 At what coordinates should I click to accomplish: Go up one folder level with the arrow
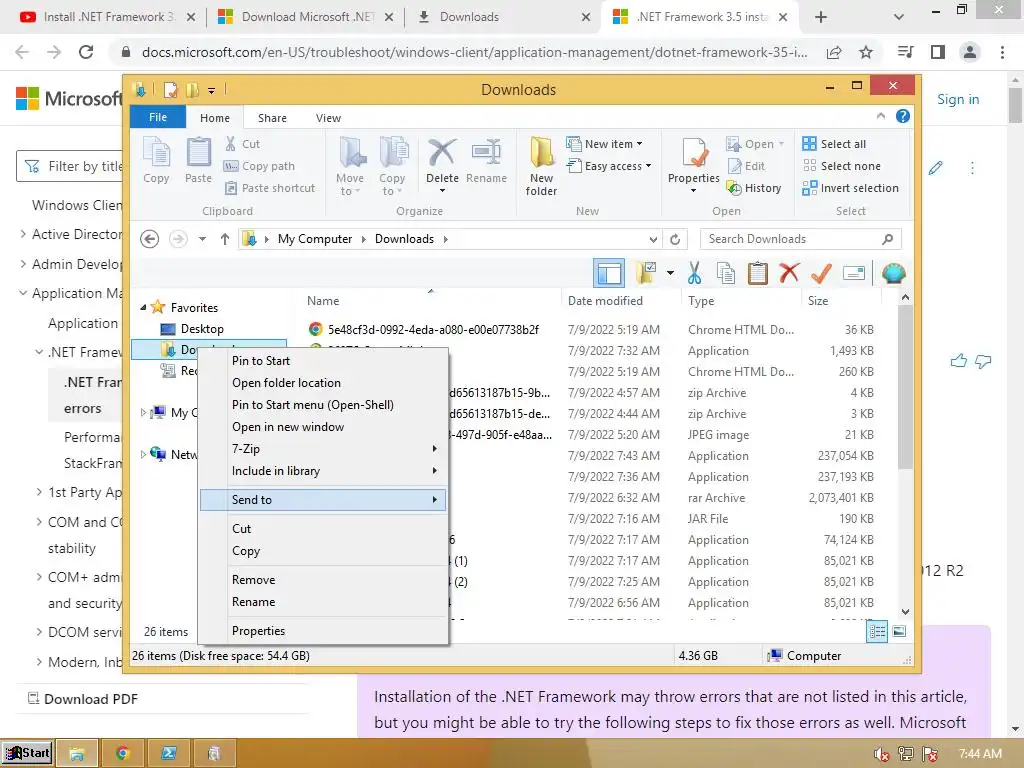(225, 239)
